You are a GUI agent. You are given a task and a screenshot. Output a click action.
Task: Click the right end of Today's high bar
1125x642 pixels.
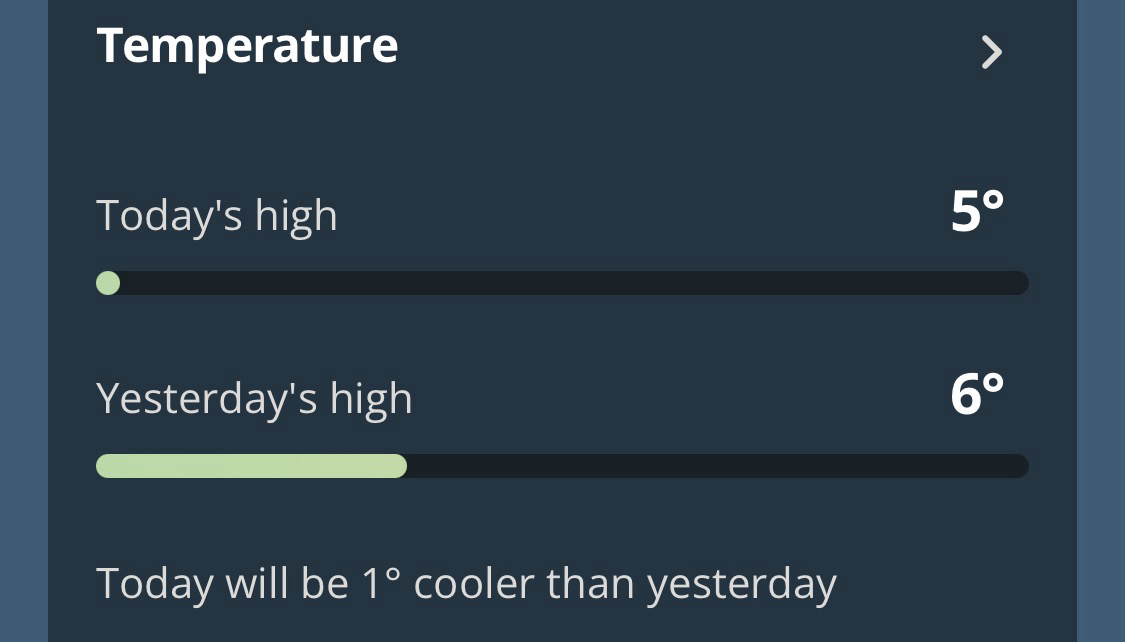tap(1018, 284)
